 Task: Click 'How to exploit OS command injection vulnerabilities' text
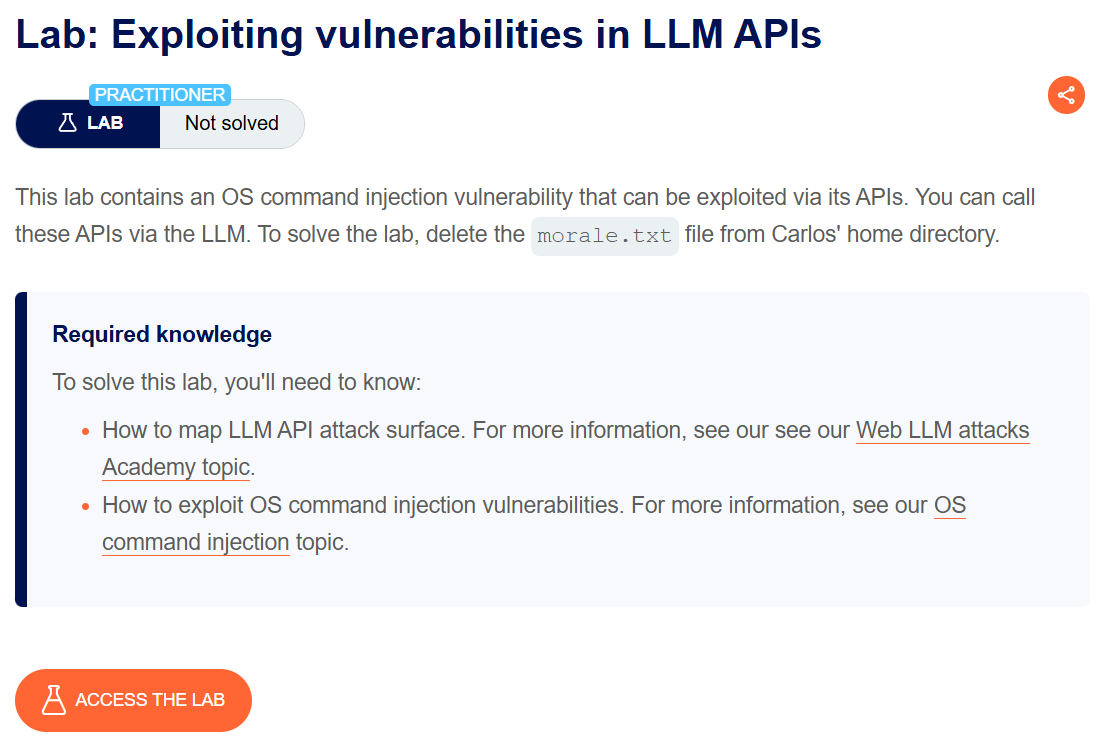coord(361,505)
